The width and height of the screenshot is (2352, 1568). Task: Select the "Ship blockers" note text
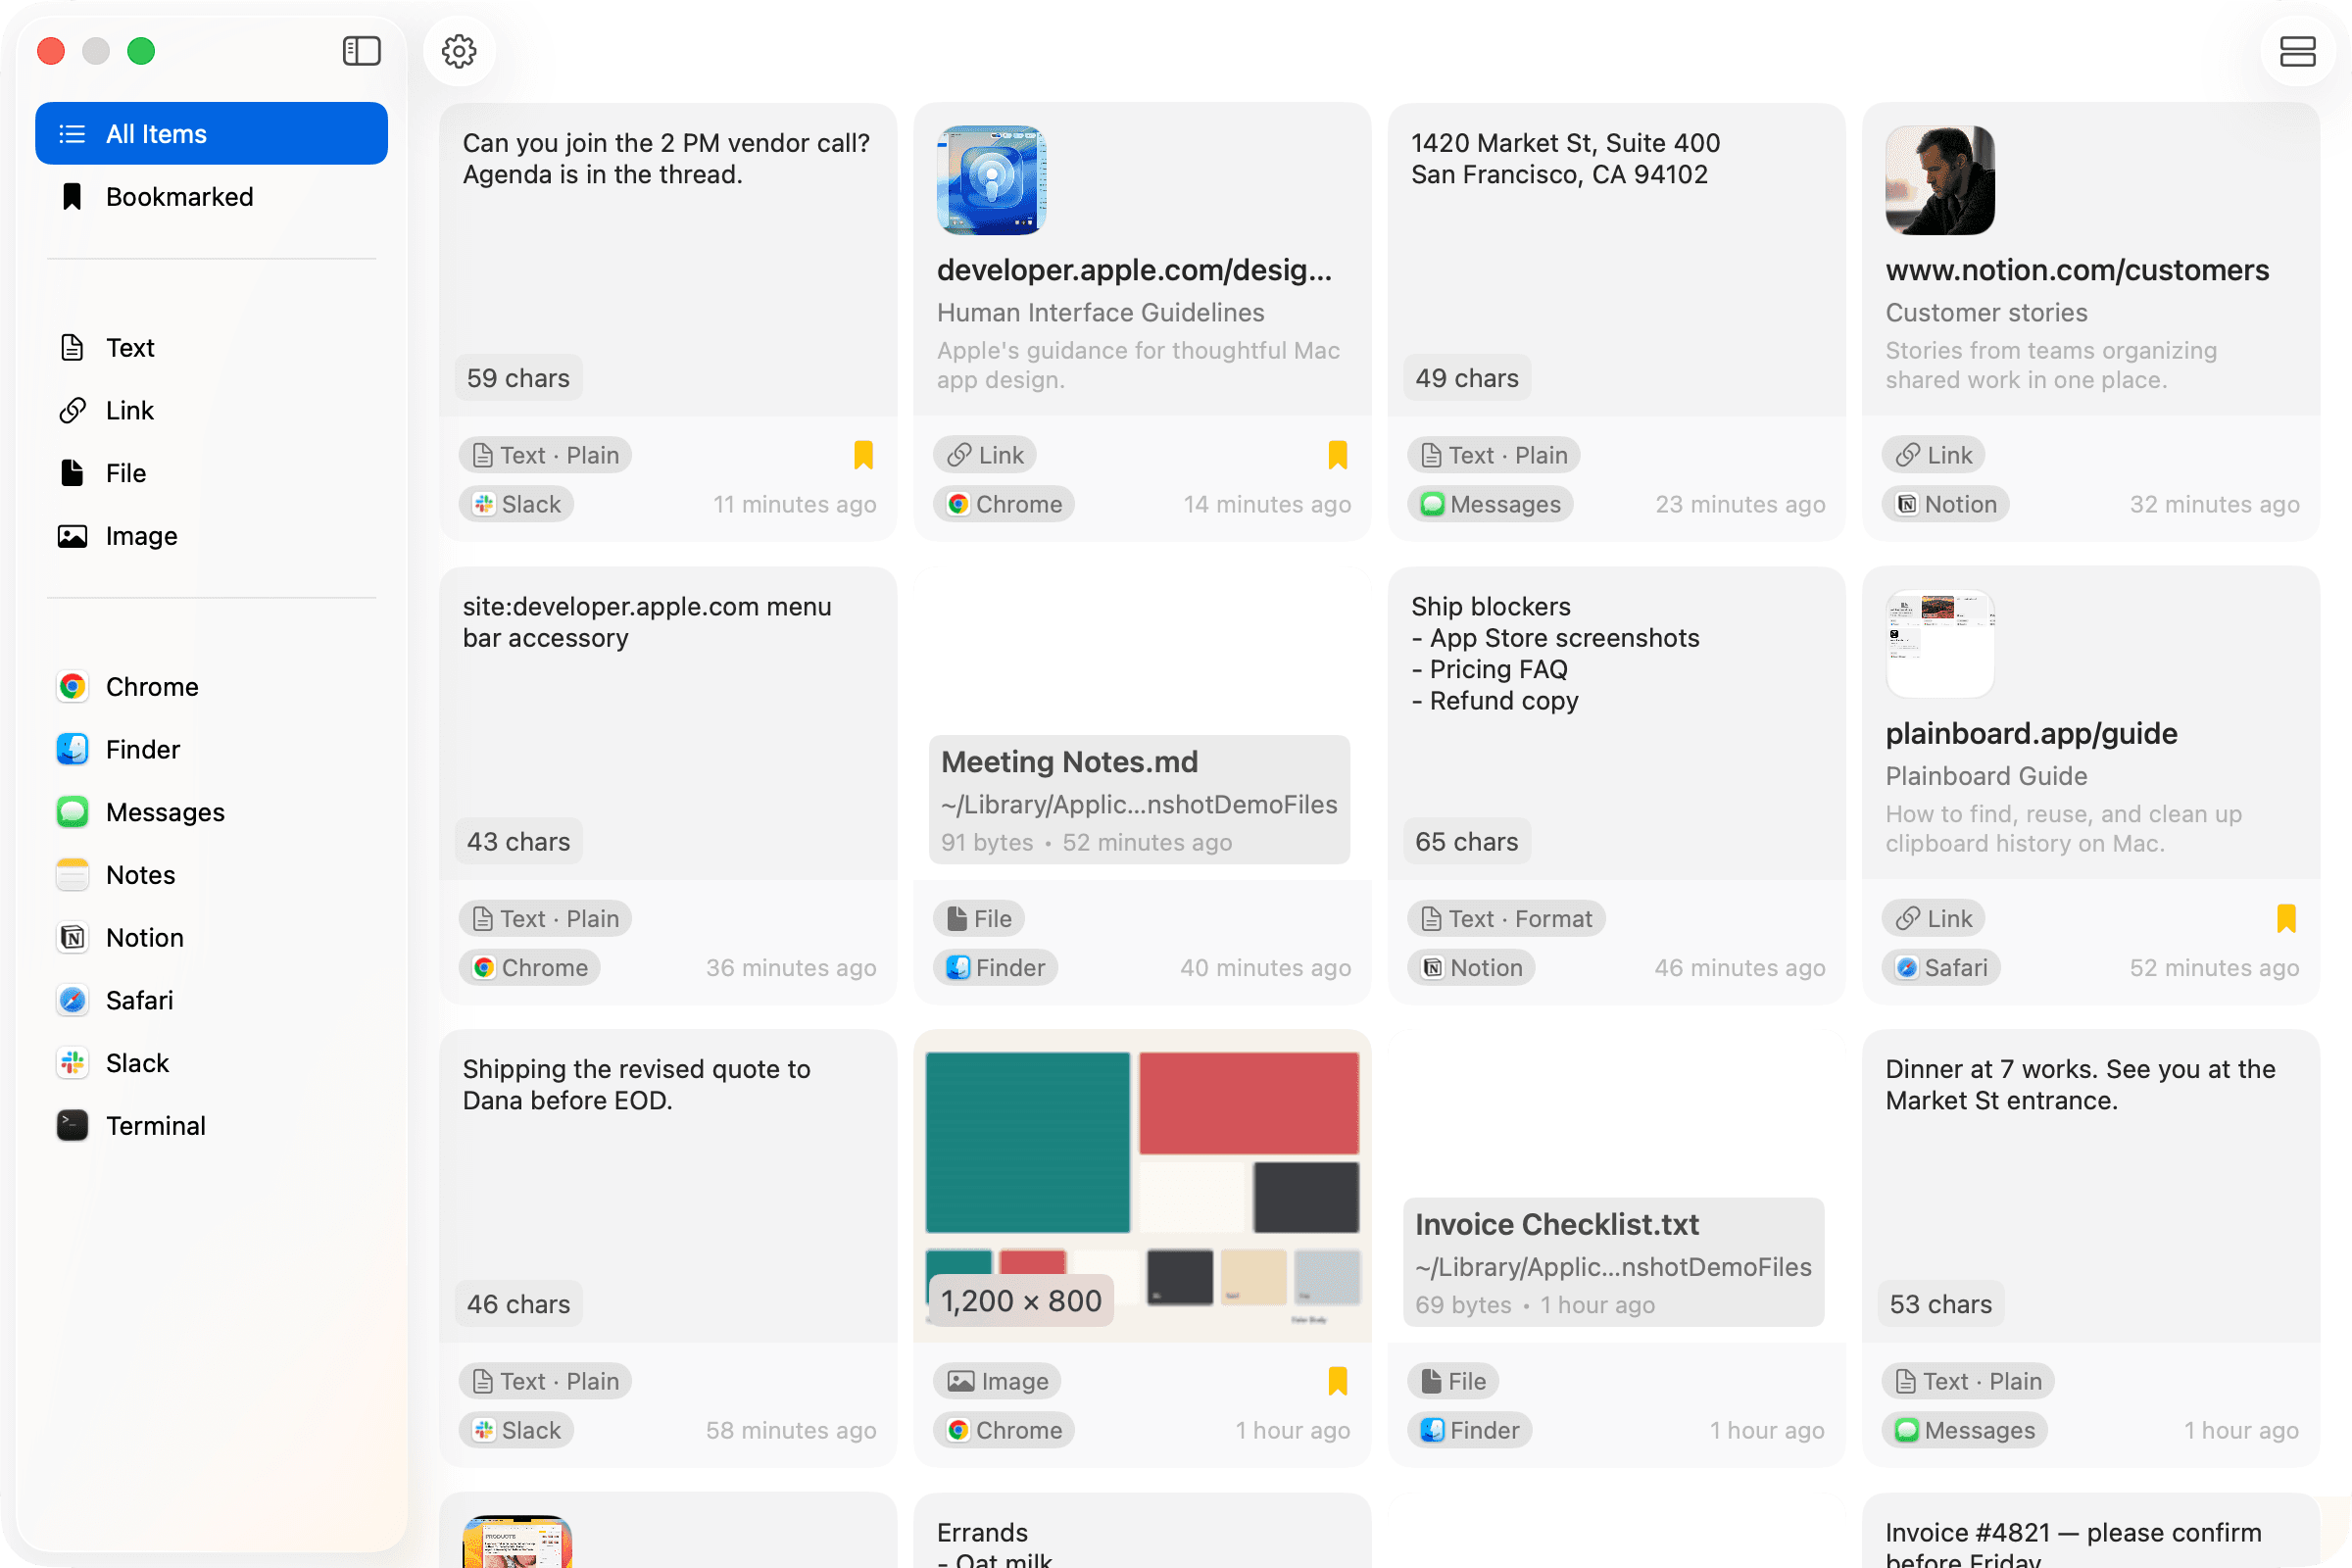[1490, 606]
